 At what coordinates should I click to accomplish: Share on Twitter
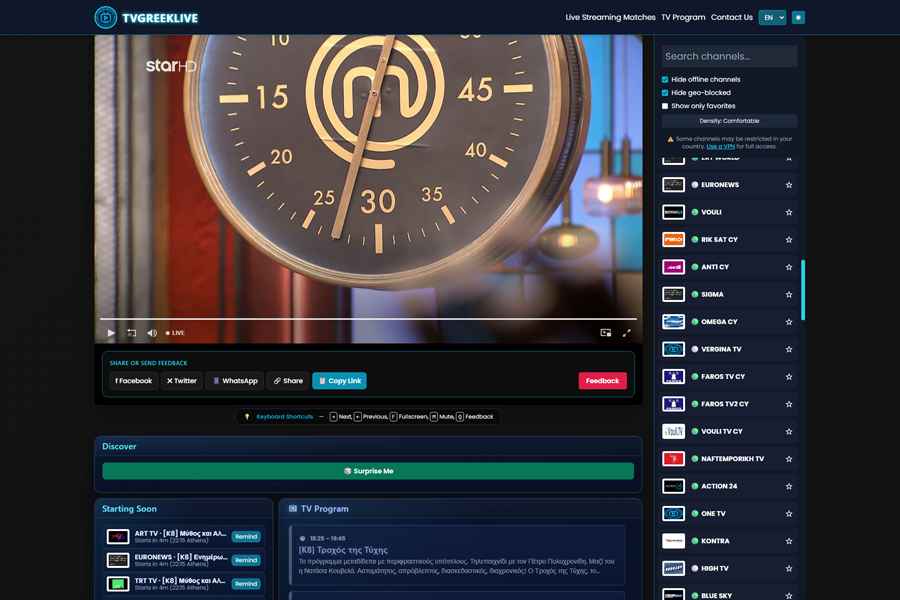coord(181,381)
